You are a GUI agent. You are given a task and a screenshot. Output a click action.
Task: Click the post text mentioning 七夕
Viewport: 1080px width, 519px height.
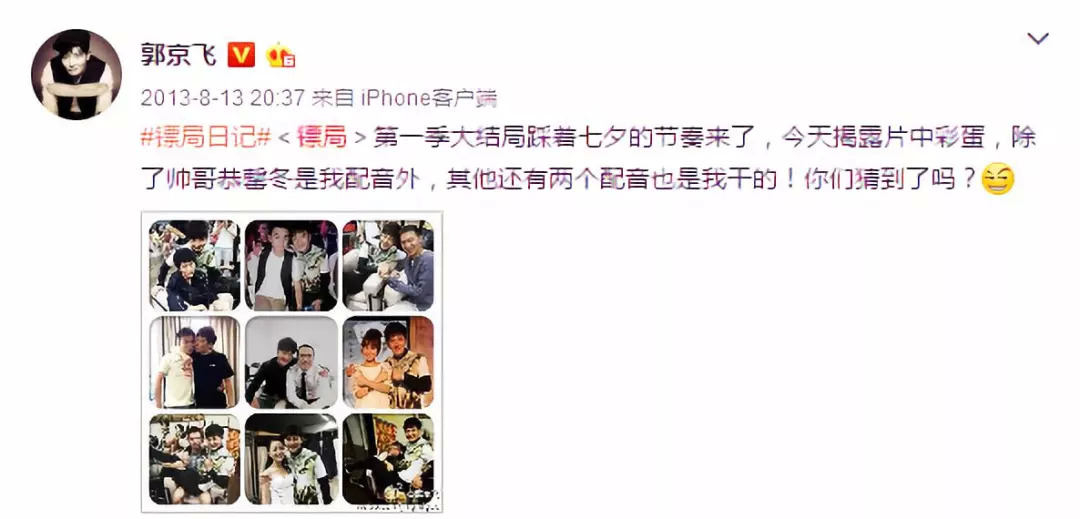point(705,140)
